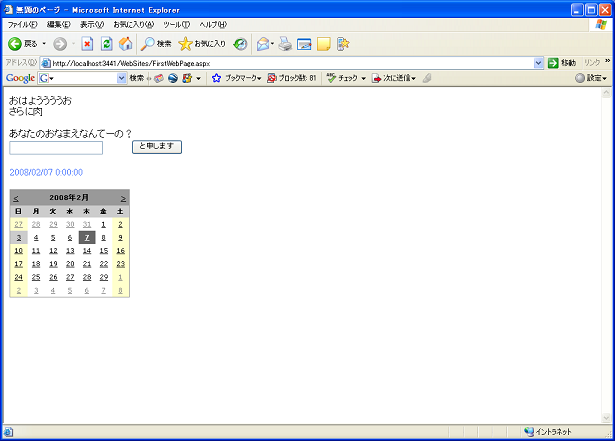Click the name text input field

56,148
